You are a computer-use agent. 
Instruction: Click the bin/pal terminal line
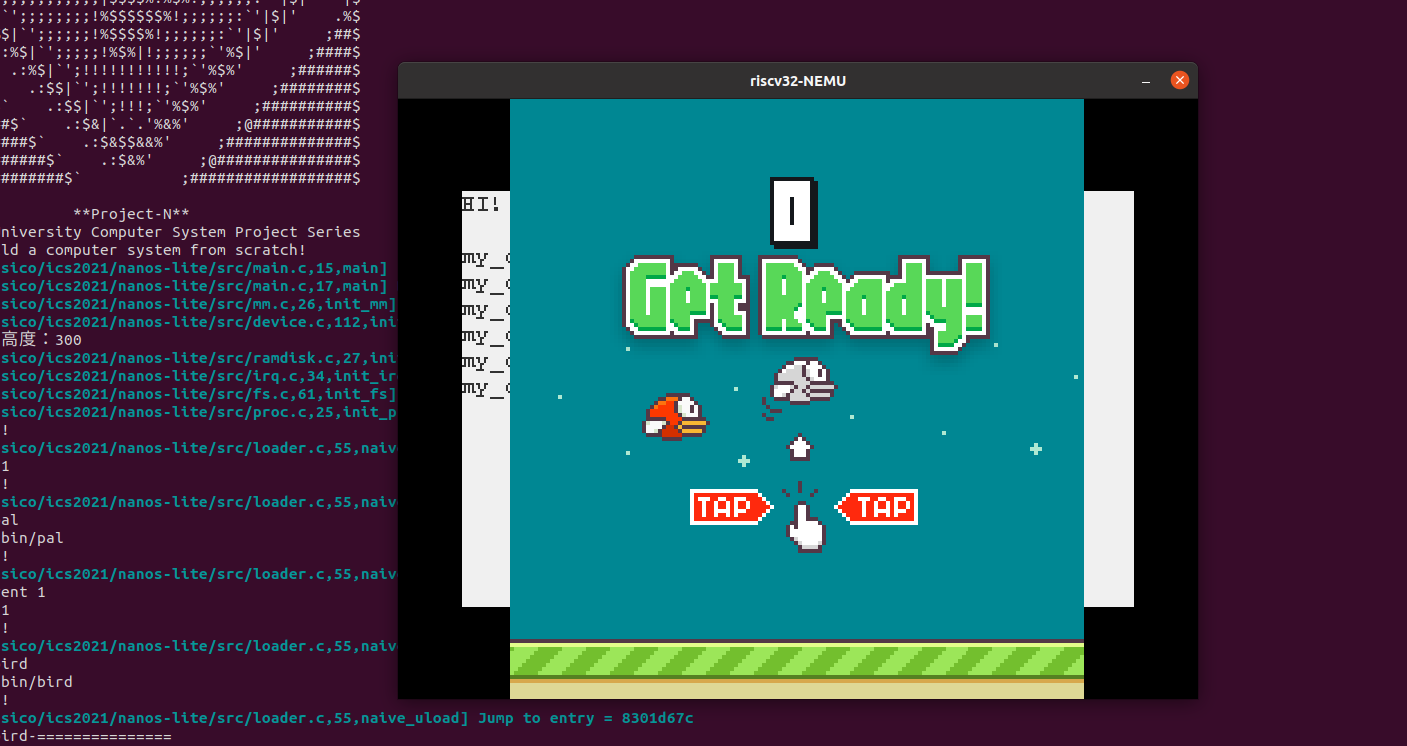pyautogui.click(x=32, y=538)
